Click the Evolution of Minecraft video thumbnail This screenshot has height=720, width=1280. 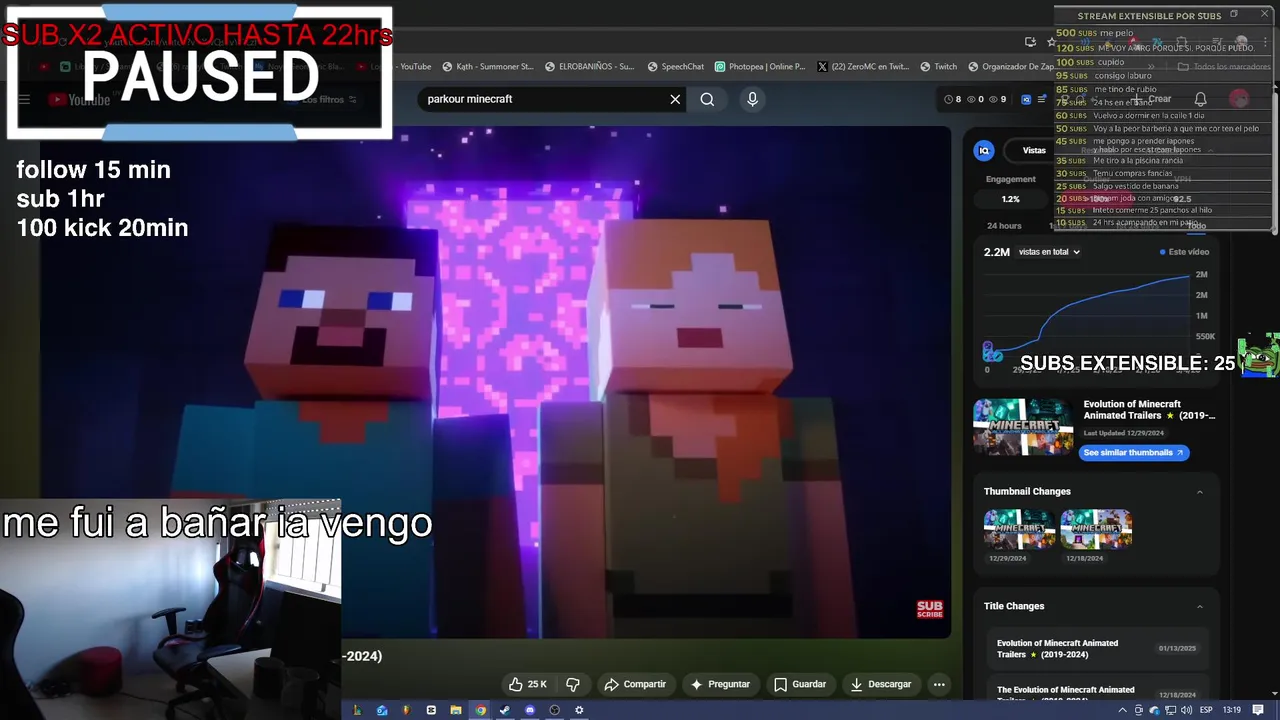(x=1023, y=427)
